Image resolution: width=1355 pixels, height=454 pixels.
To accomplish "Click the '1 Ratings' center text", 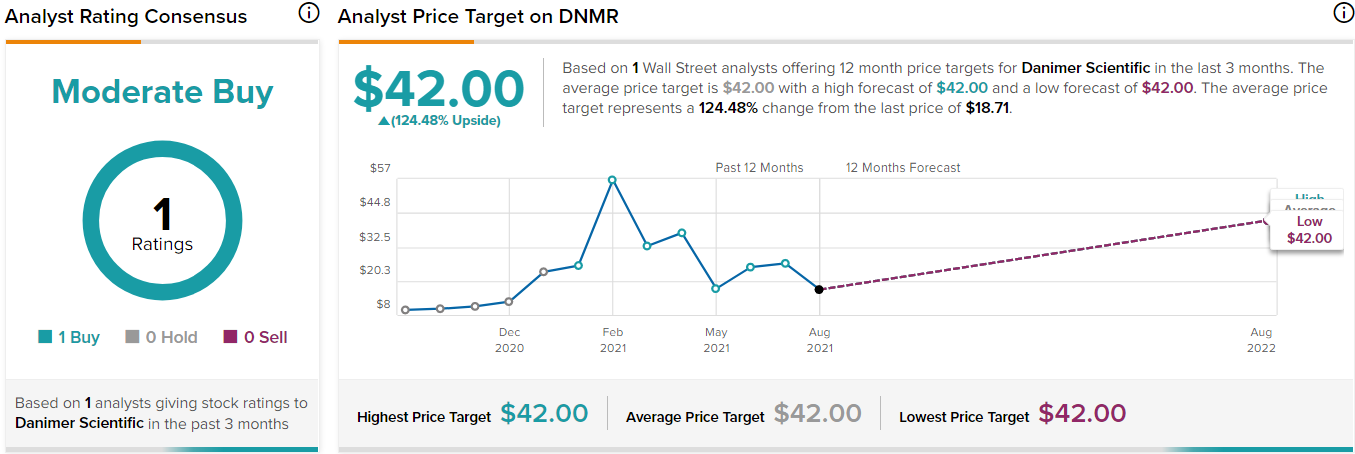I will [x=162, y=224].
